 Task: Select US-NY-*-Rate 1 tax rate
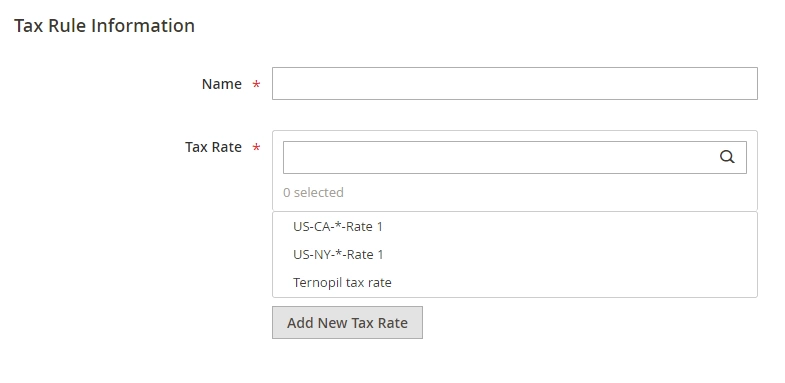(515, 255)
